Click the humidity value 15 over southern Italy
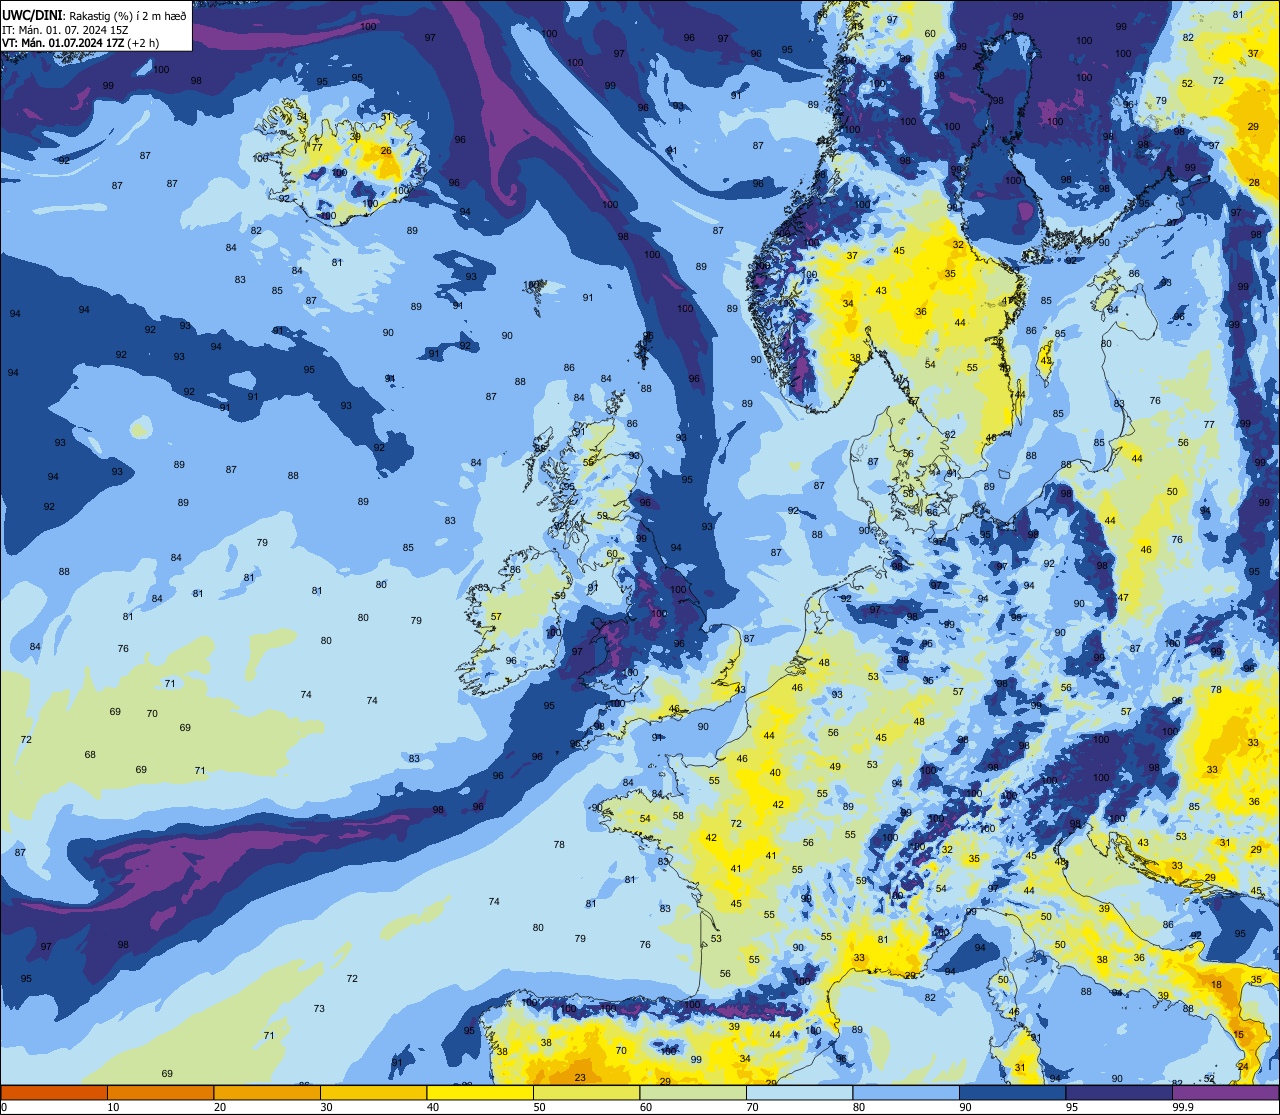 (1238, 1035)
